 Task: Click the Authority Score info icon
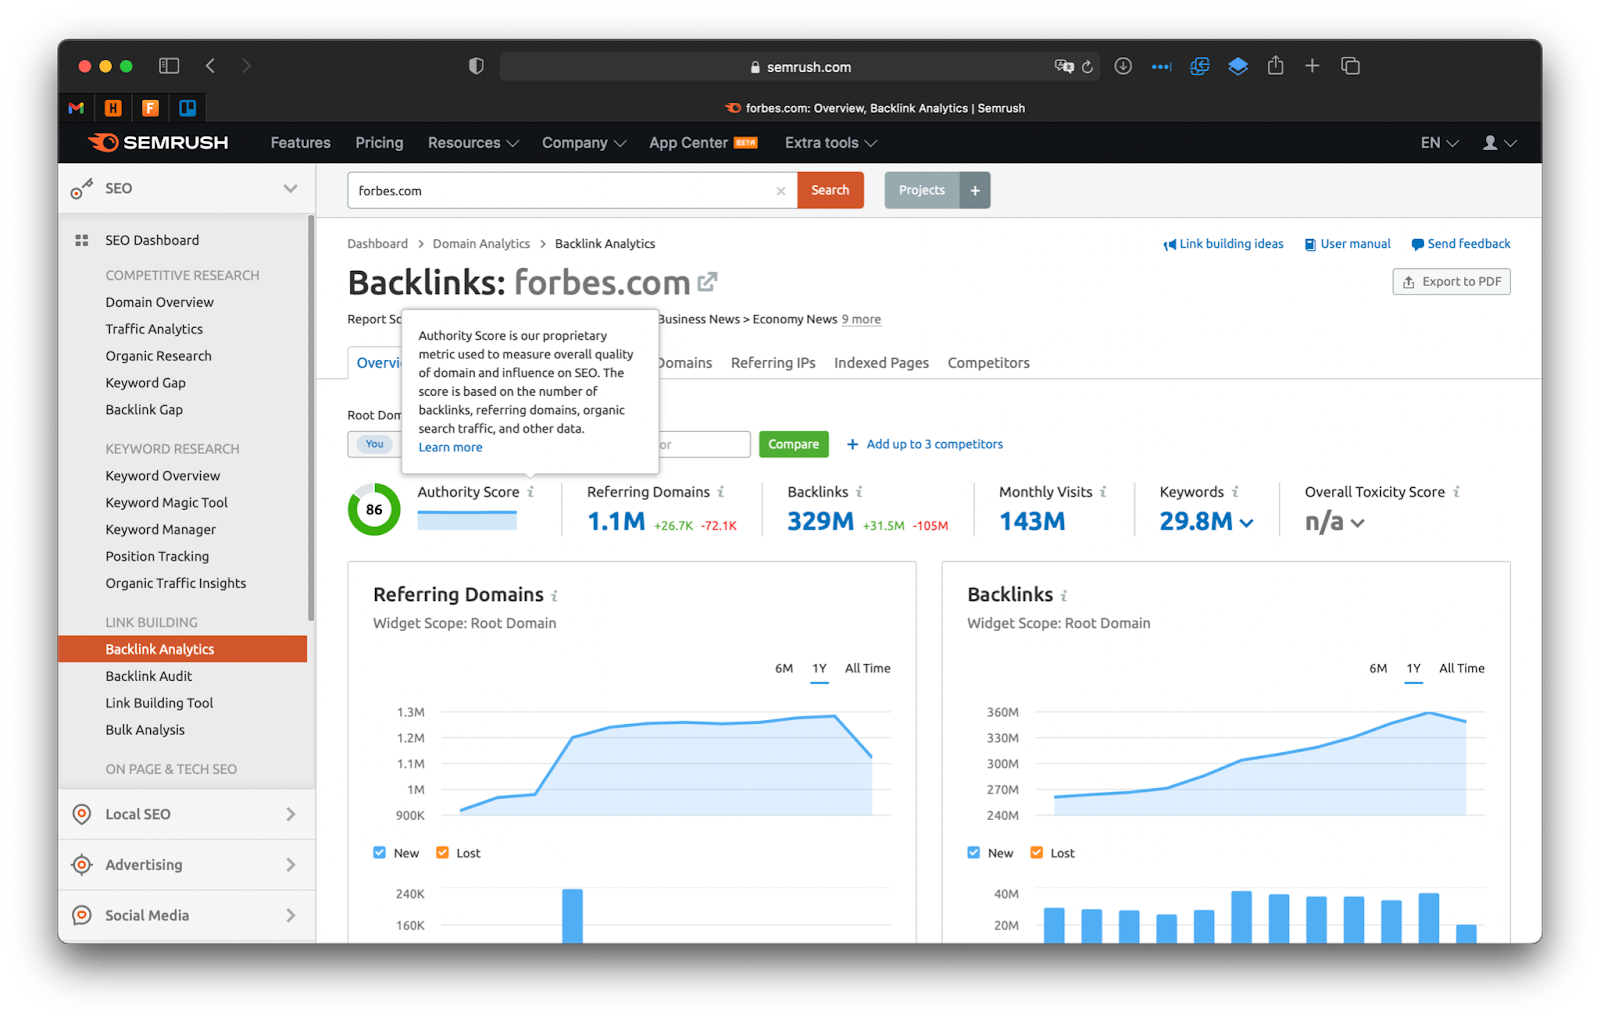(531, 492)
